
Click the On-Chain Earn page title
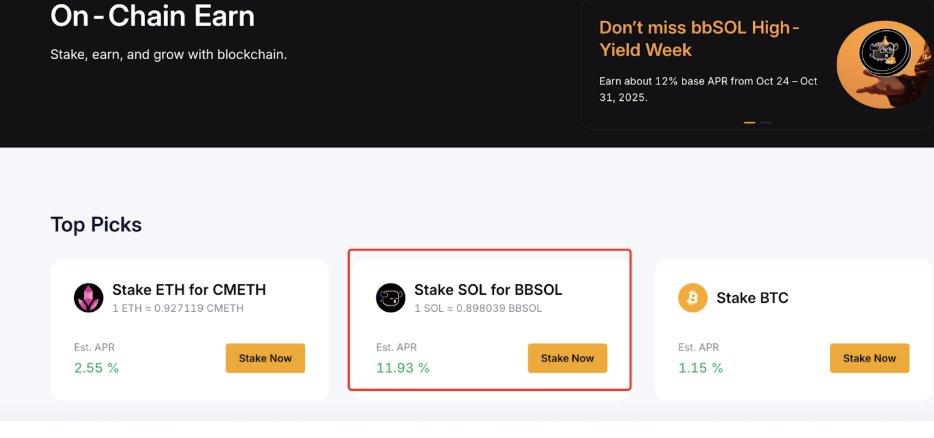click(152, 17)
